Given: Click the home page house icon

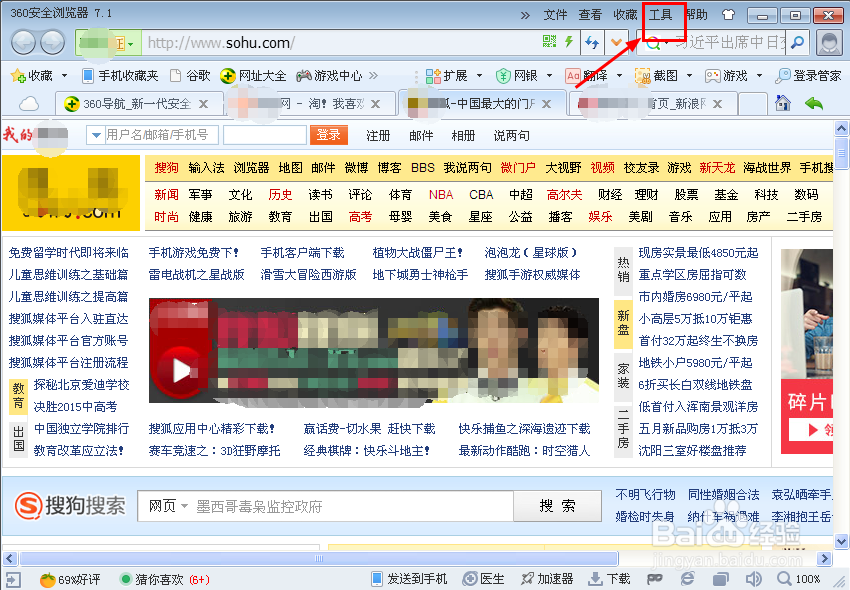Looking at the screenshot, I should tap(782, 103).
